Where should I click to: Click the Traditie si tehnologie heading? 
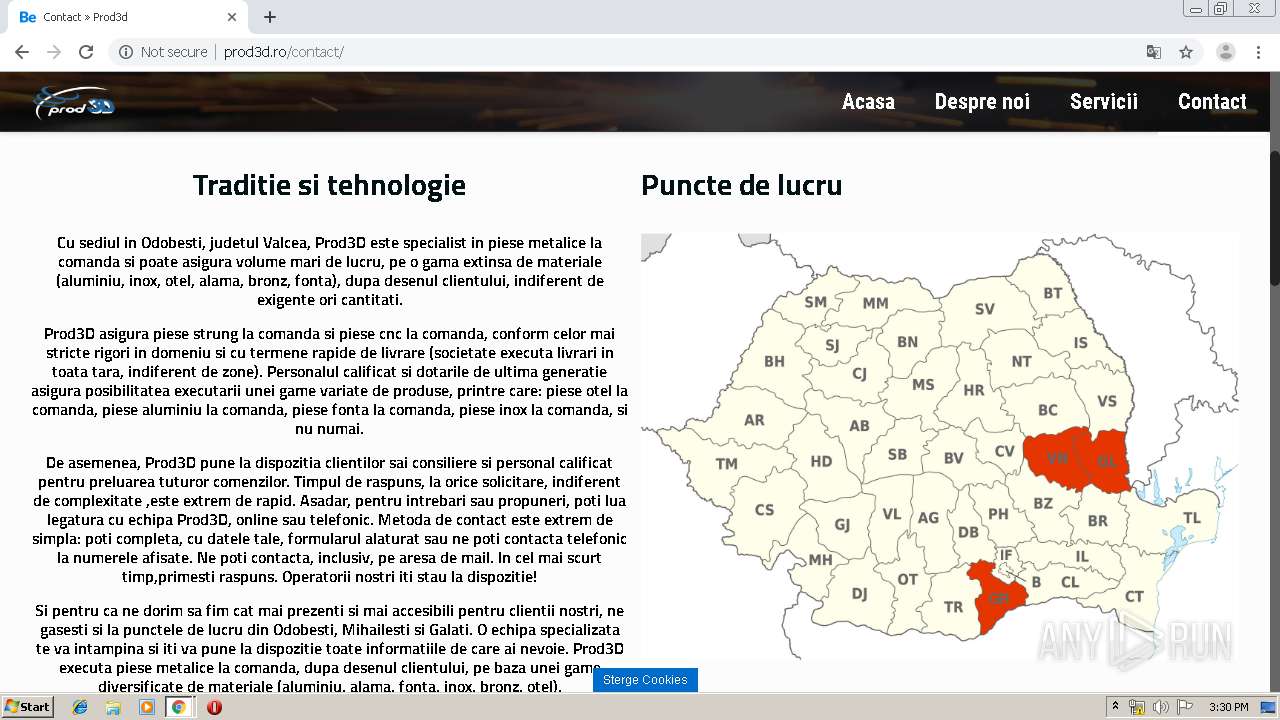[329, 185]
